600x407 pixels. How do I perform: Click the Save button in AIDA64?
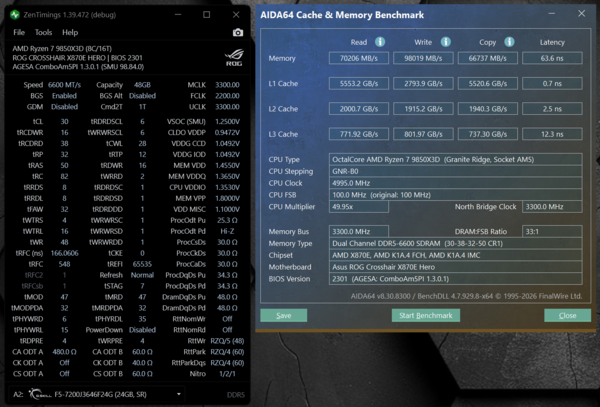(284, 315)
